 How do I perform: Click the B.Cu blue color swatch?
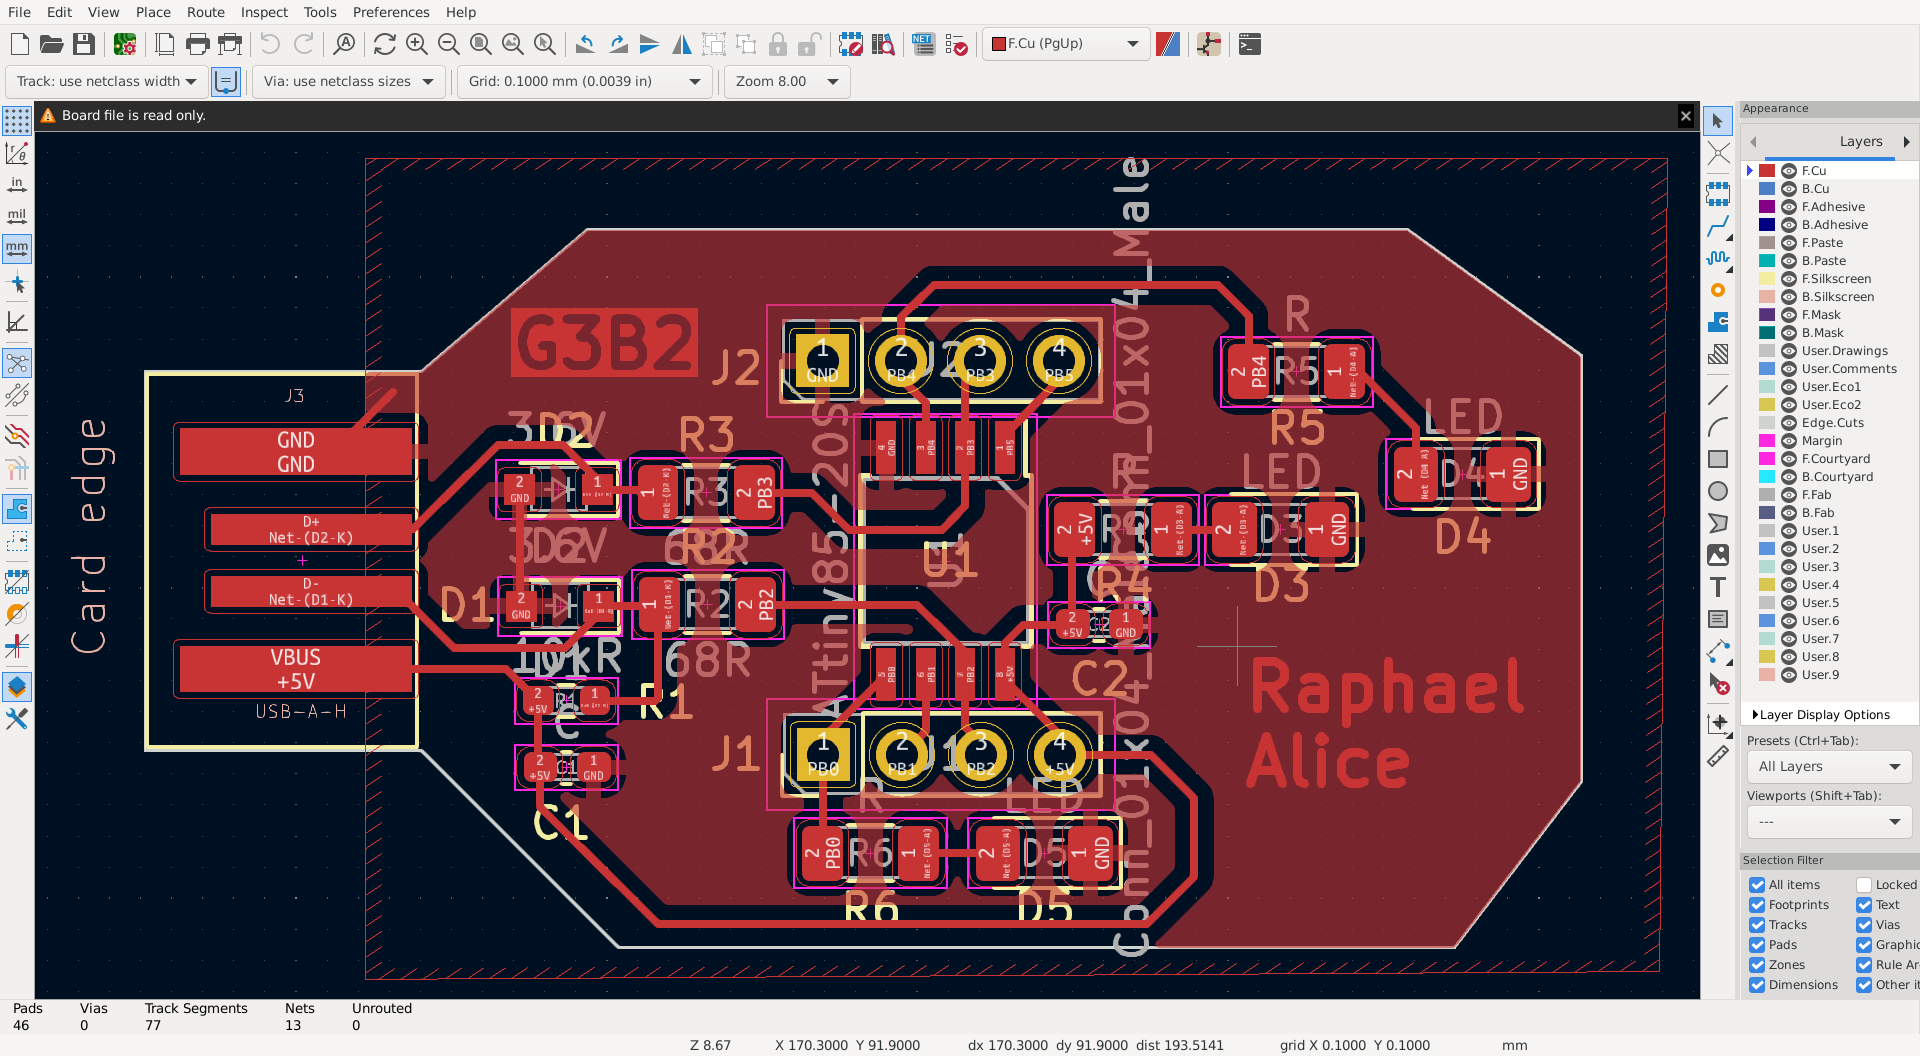(x=1767, y=189)
